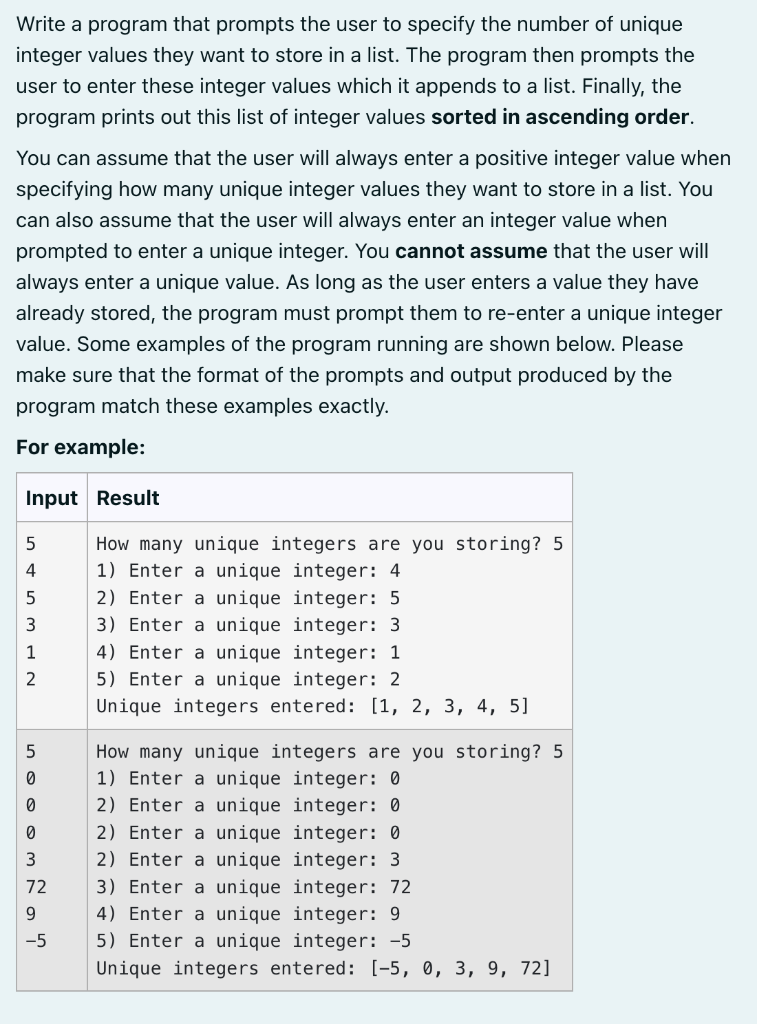This screenshot has height=1024, width=757.
Task: Click '3) Enter a unique integer: 3' line
Action: tap(248, 625)
